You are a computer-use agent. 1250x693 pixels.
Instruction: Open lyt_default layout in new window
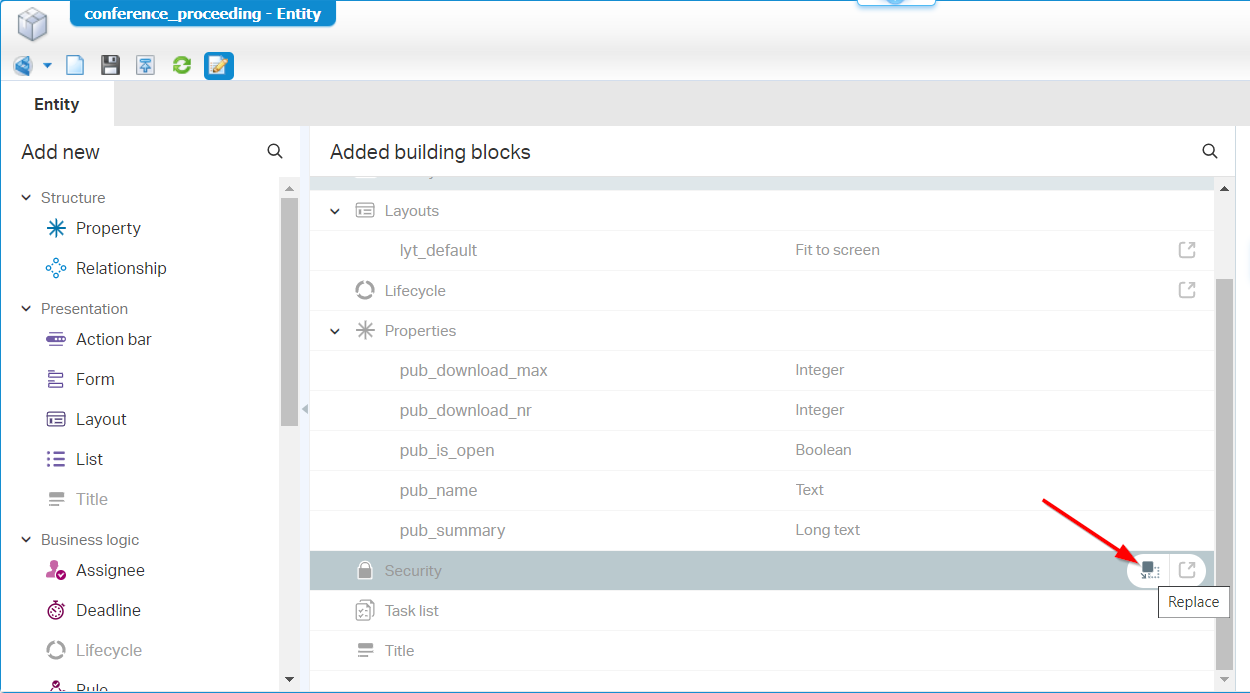pos(1187,250)
